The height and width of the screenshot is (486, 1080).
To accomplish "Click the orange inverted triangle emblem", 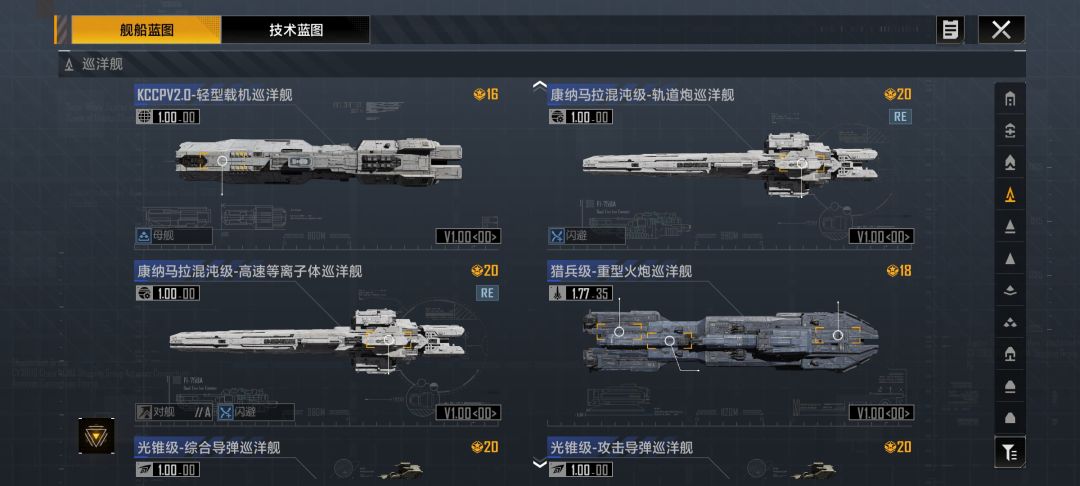I will (96, 436).
